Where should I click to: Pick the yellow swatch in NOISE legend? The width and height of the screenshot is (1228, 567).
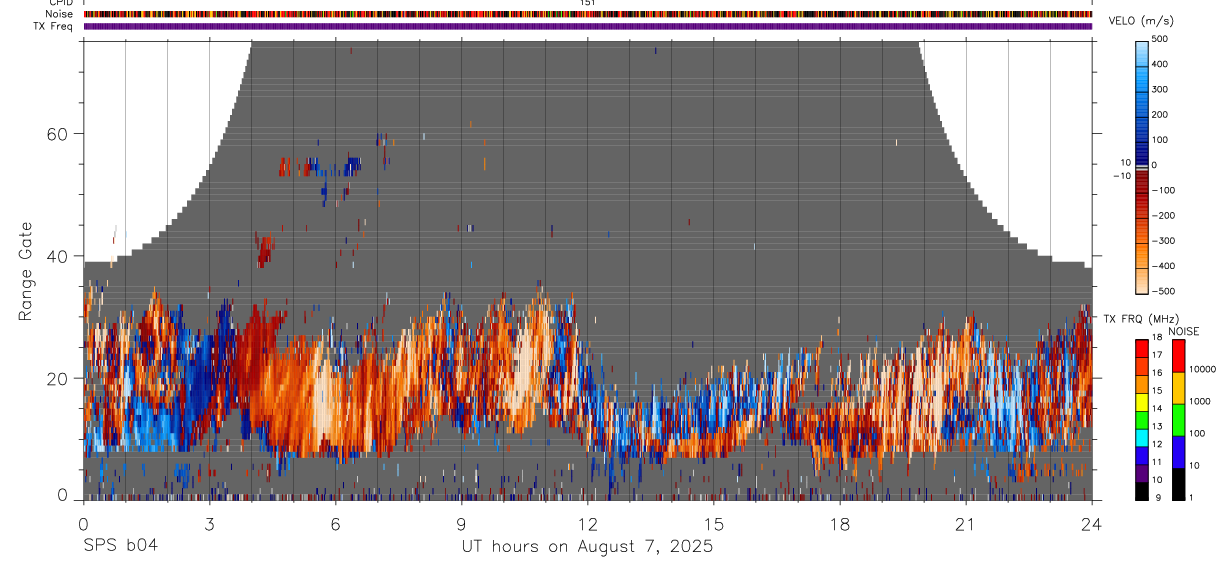1179,388
